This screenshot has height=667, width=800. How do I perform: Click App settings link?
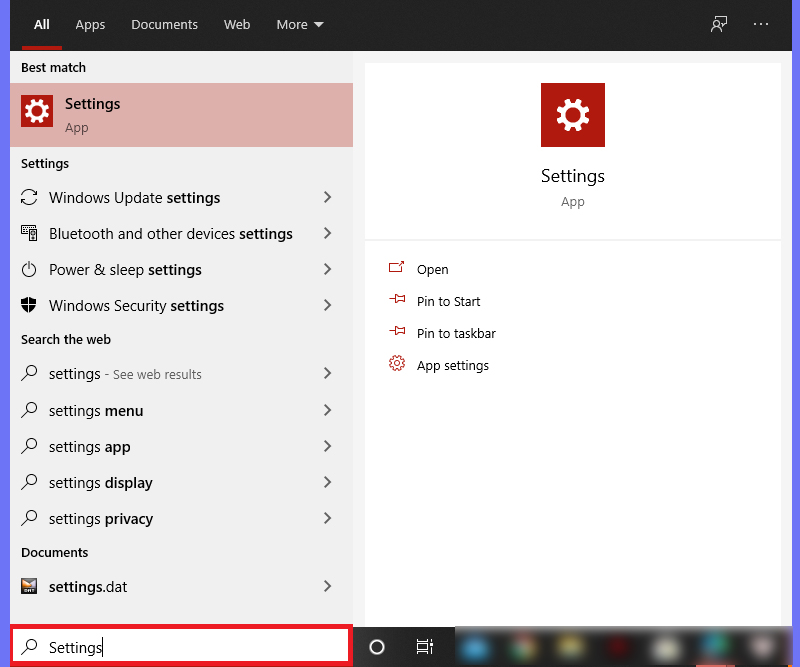click(x=453, y=365)
